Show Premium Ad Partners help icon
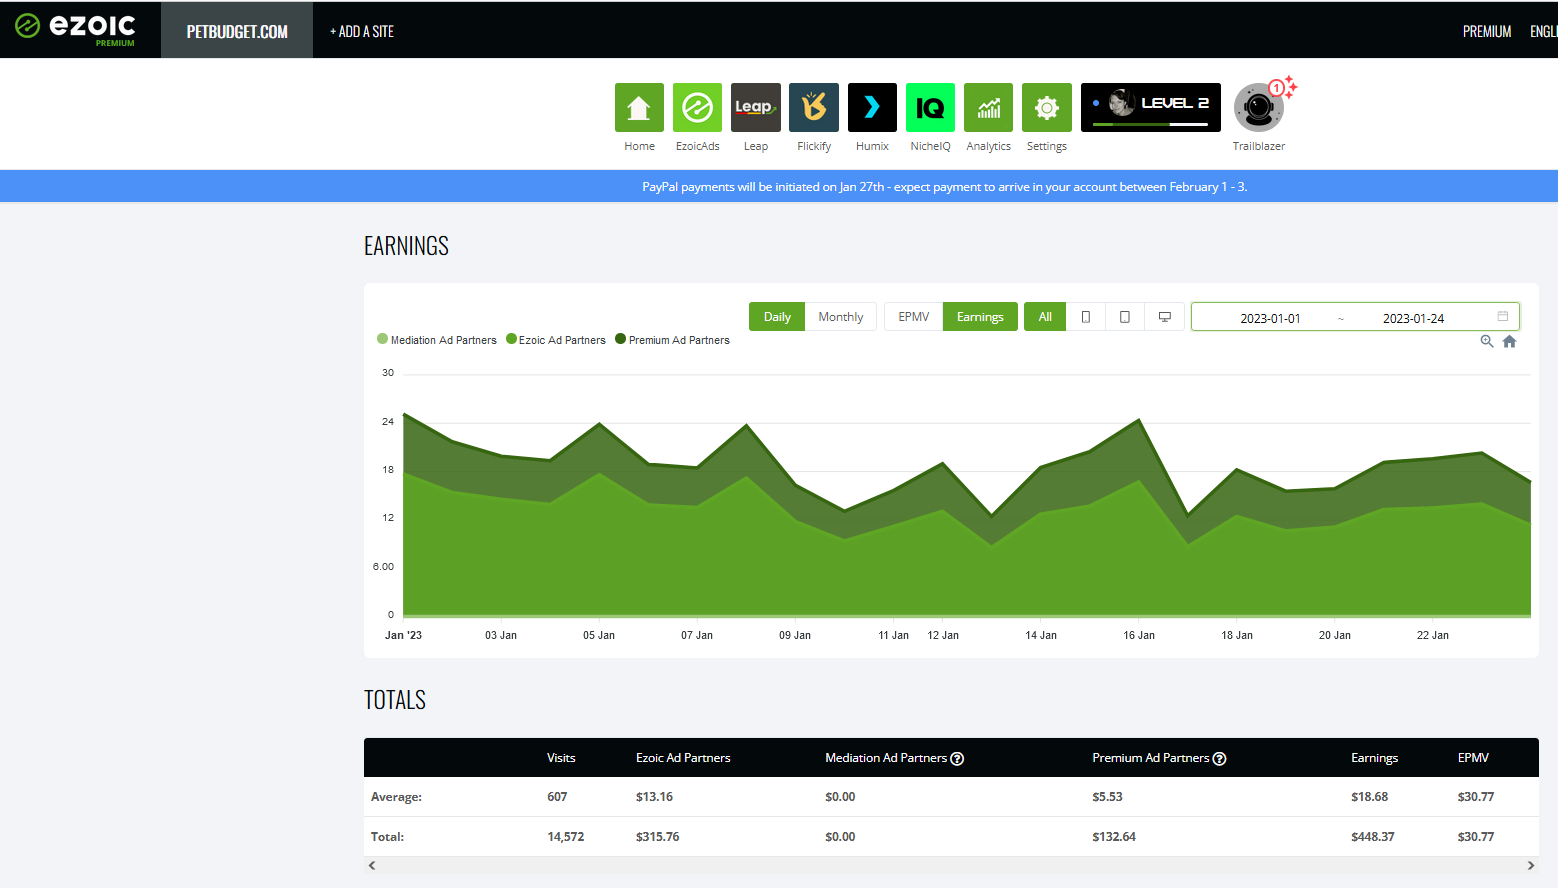Image resolution: width=1558 pixels, height=888 pixels. coord(1219,758)
